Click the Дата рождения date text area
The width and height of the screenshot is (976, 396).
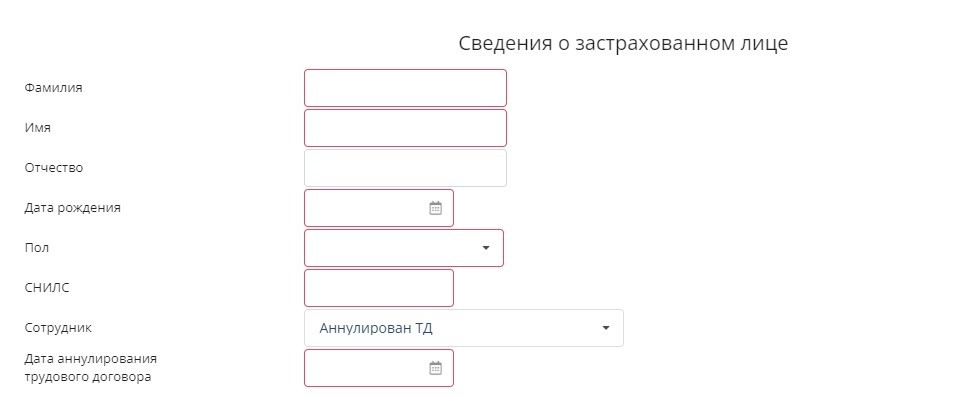(x=366, y=208)
